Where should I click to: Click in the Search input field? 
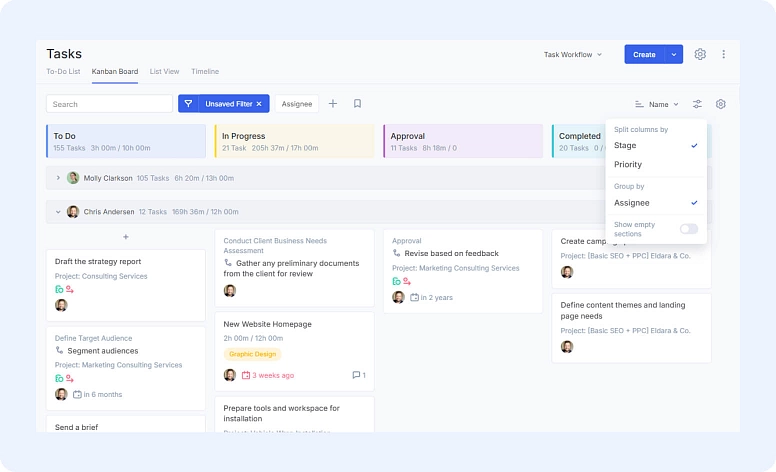pyautogui.click(x=110, y=104)
